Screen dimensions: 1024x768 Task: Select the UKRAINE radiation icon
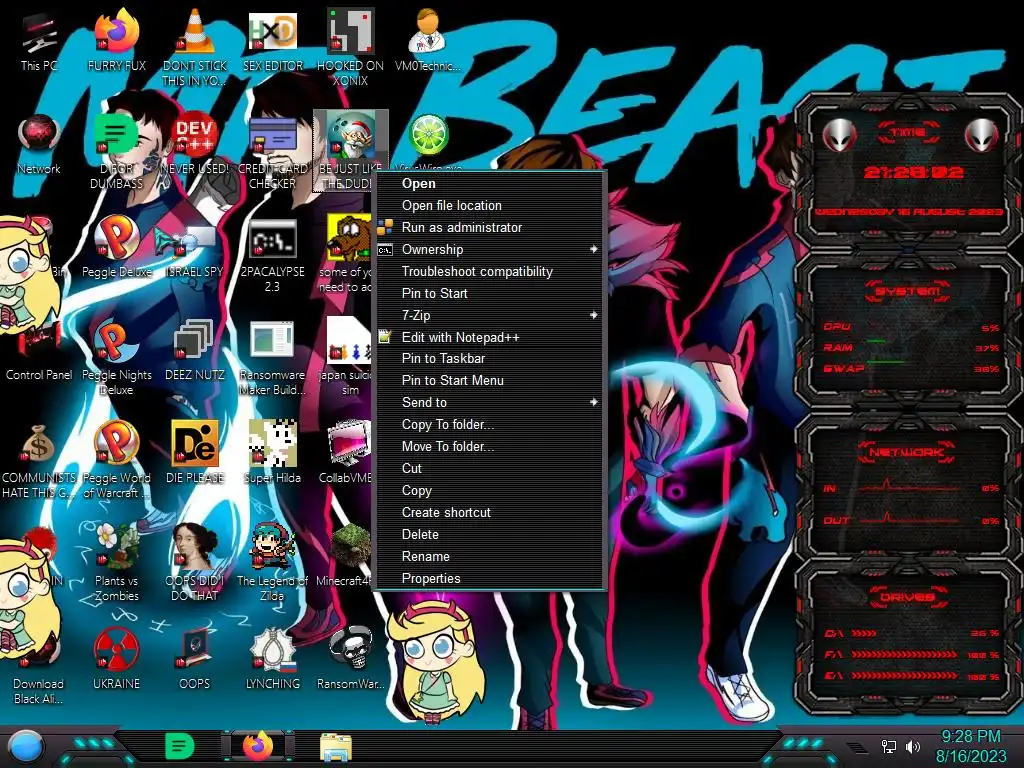click(x=116, y=658)
